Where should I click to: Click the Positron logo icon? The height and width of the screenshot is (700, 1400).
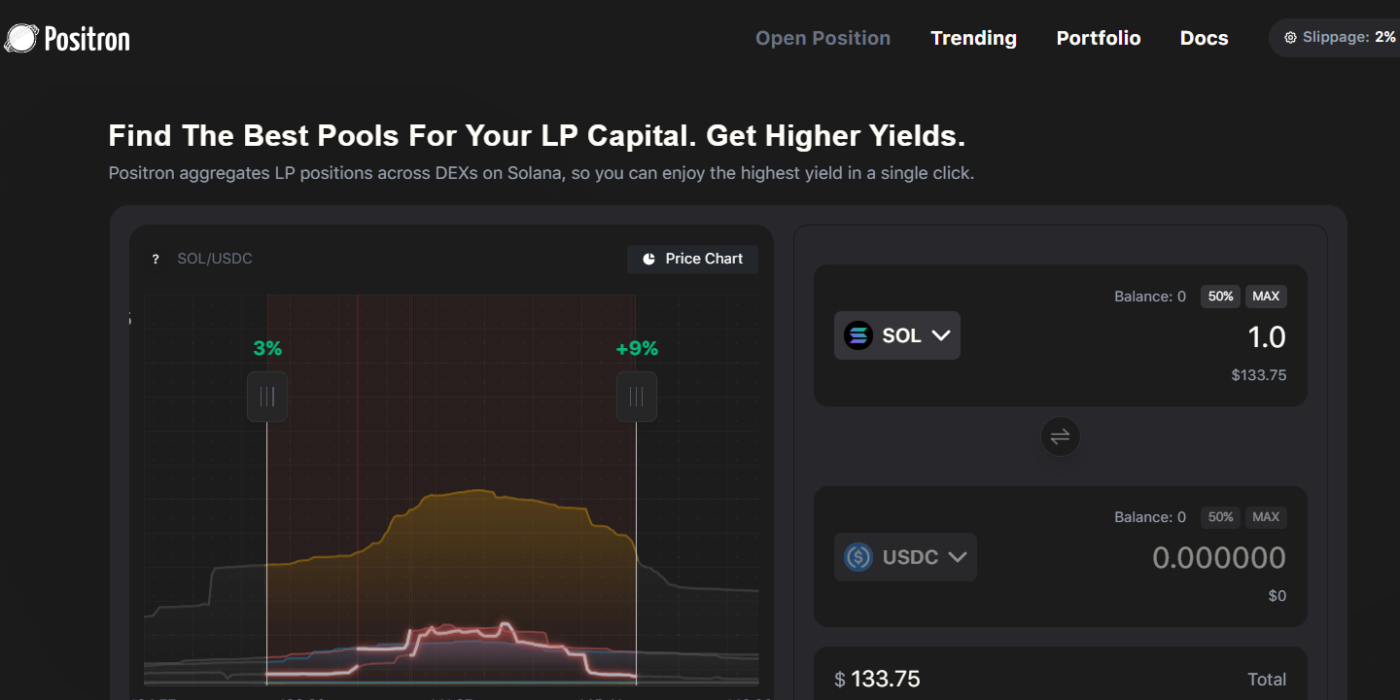click(20, 39)
